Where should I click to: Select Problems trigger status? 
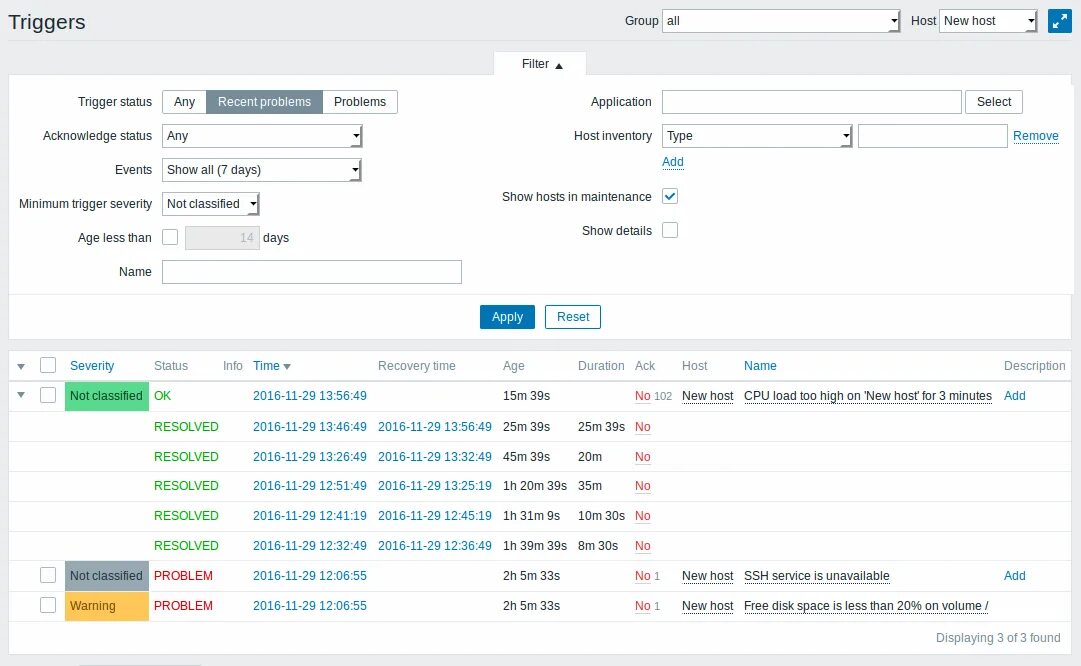pyautogui.click(x=360, y=102)
